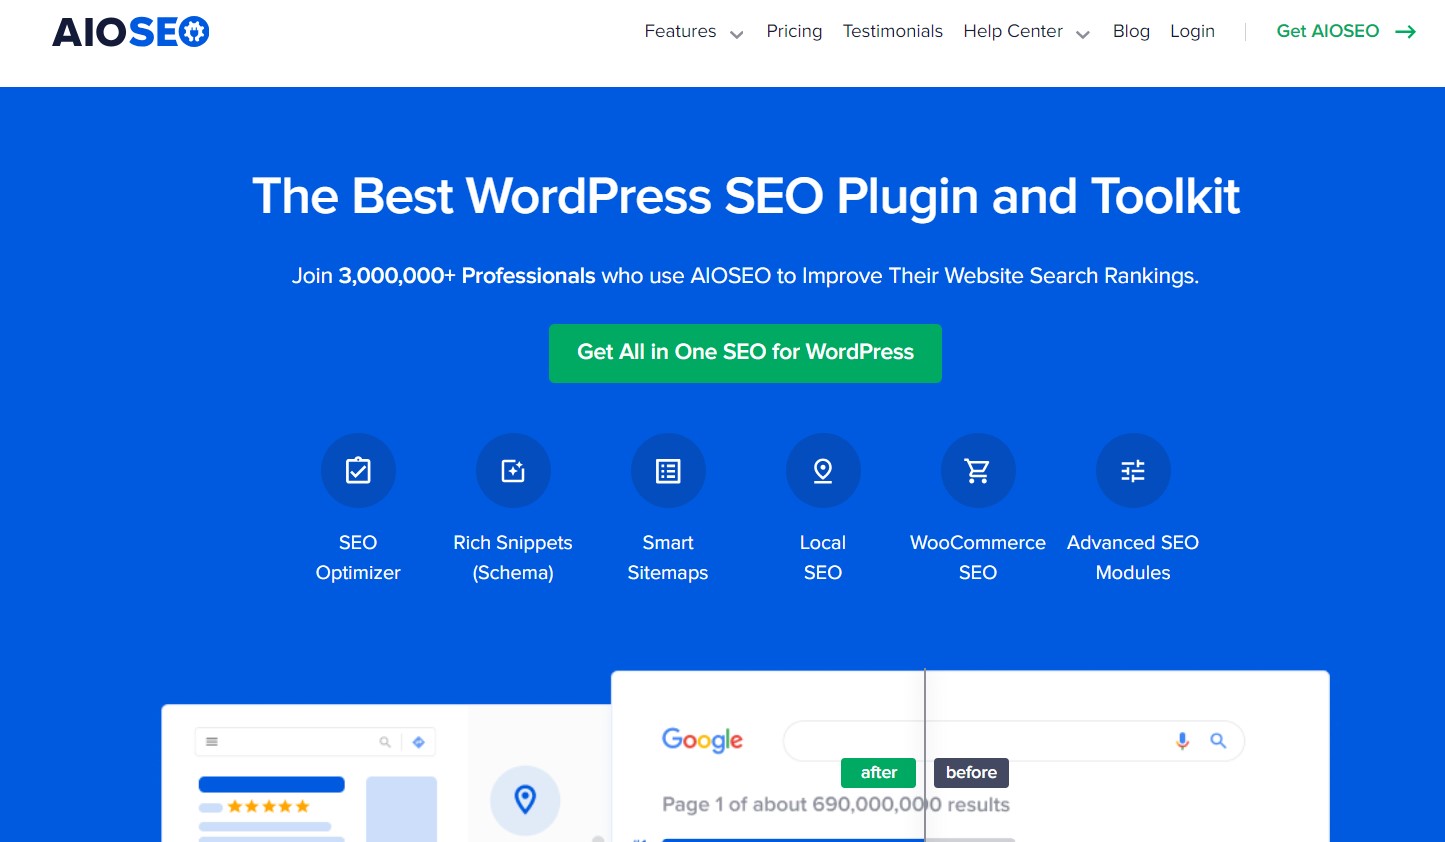Click 'Page 1 of about 690,000,000 results' text

pyautogui.click(x=836, y=804)
